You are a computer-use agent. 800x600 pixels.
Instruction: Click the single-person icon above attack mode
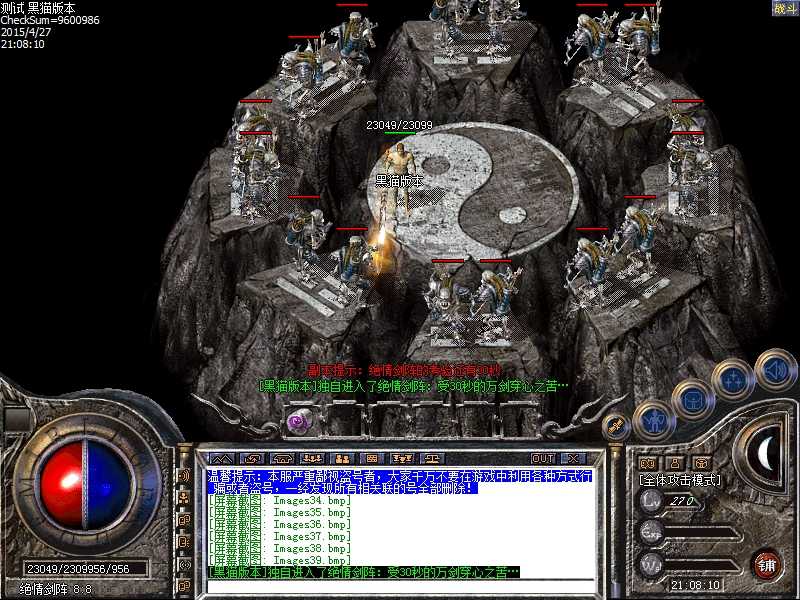[675, 463]
